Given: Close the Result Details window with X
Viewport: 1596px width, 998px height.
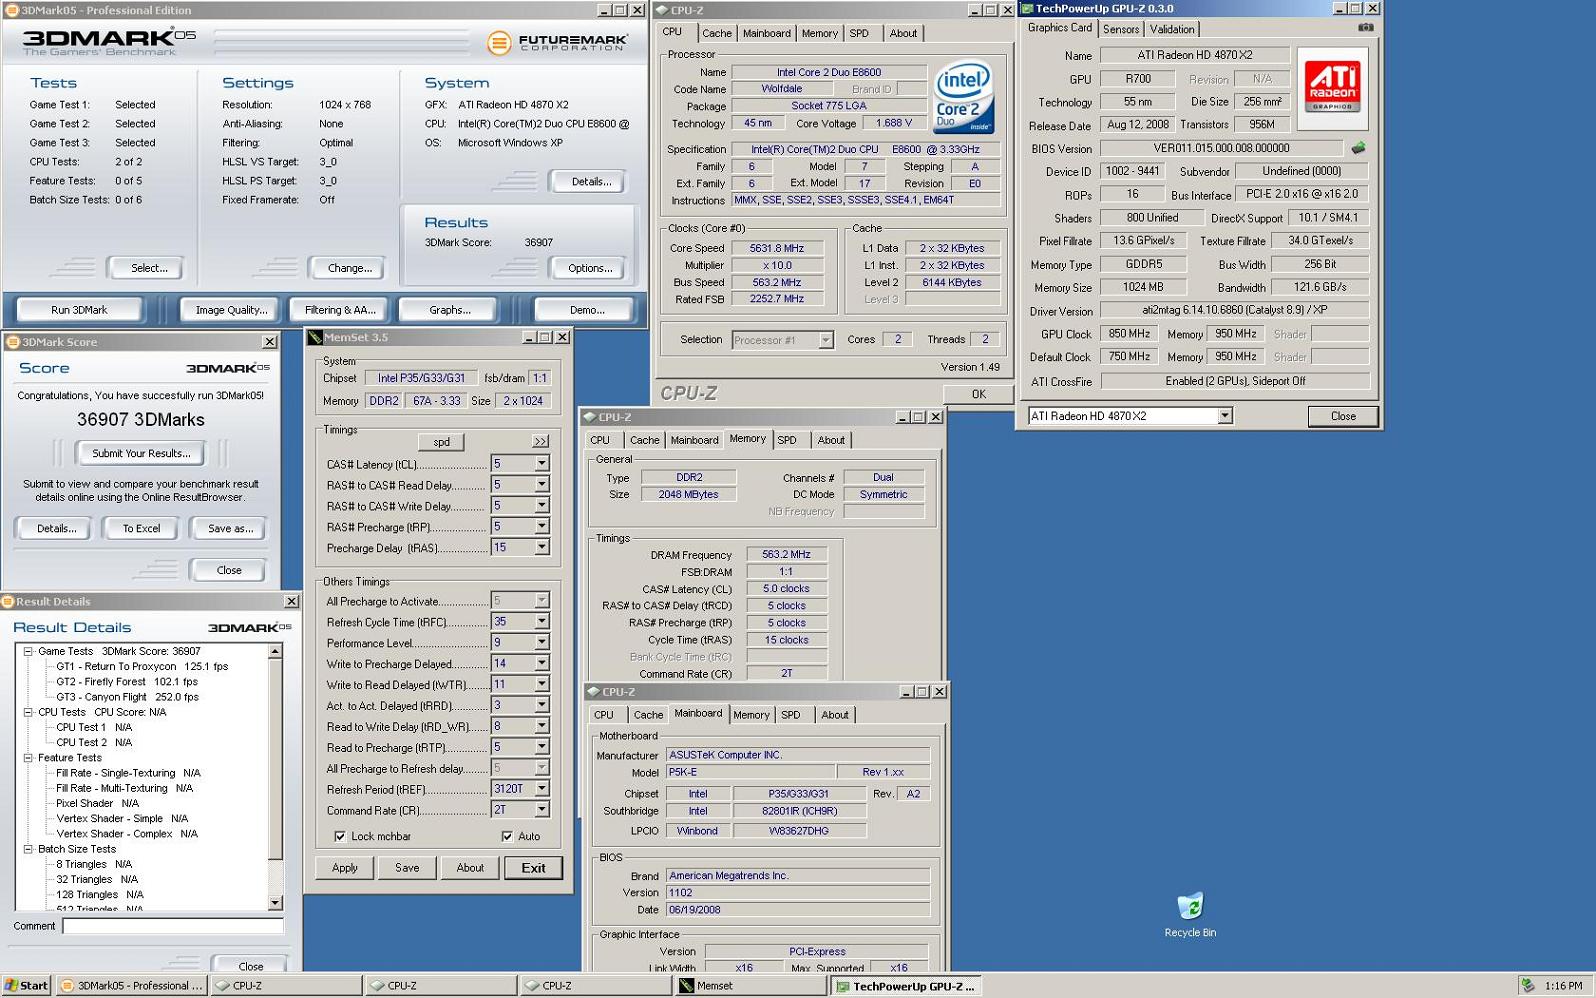Looking at the screenshot, I should tap(291, 602).
